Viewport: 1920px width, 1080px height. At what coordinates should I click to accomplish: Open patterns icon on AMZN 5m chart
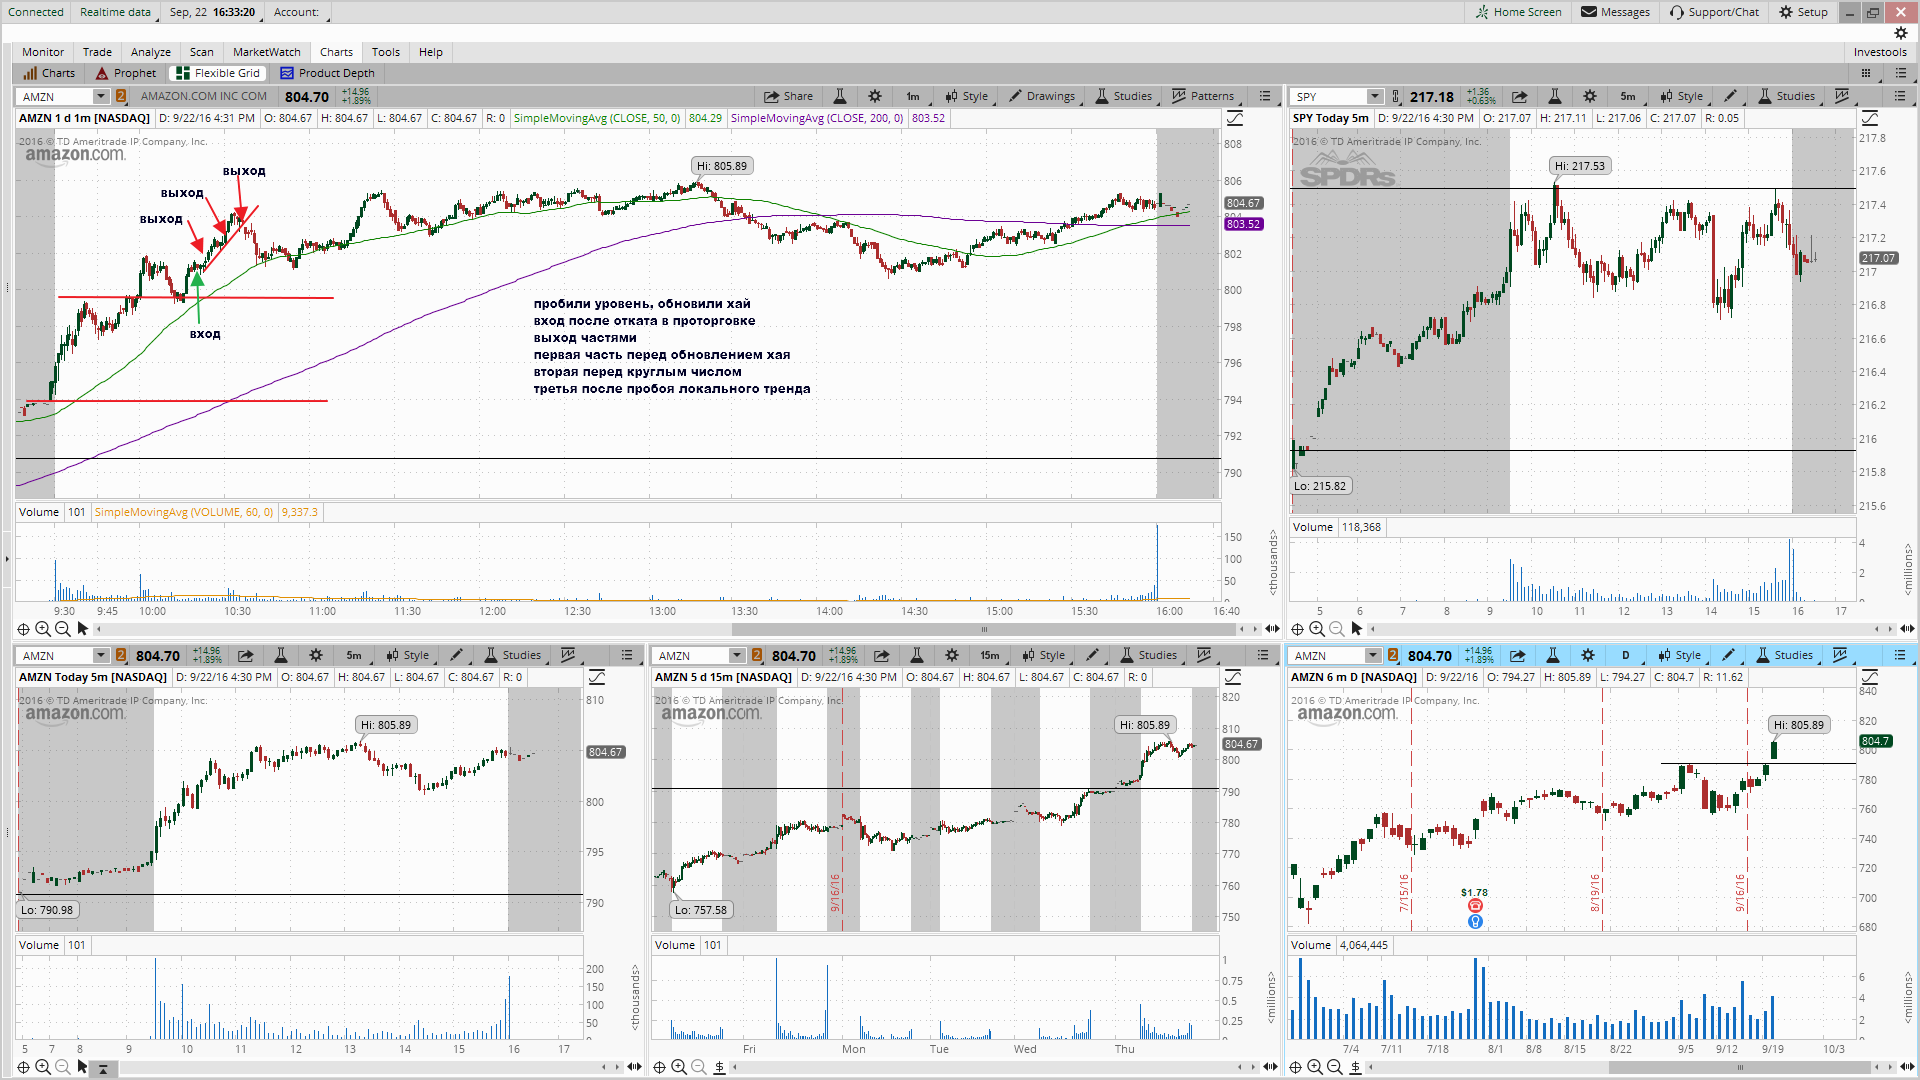click(568, 655)
